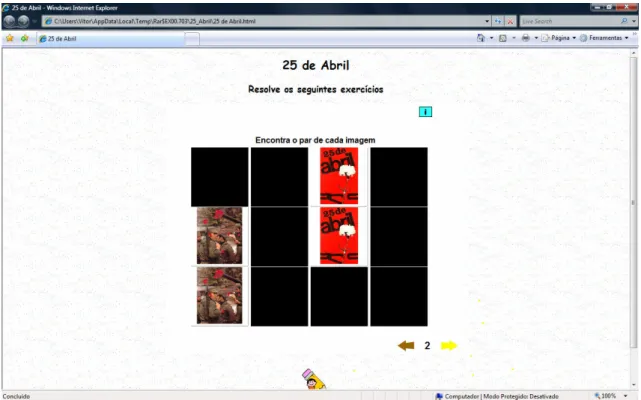The height and width of the screenshot is (400, 641).
Task: Open the Ferramentas menu
Action: (604, 38)
